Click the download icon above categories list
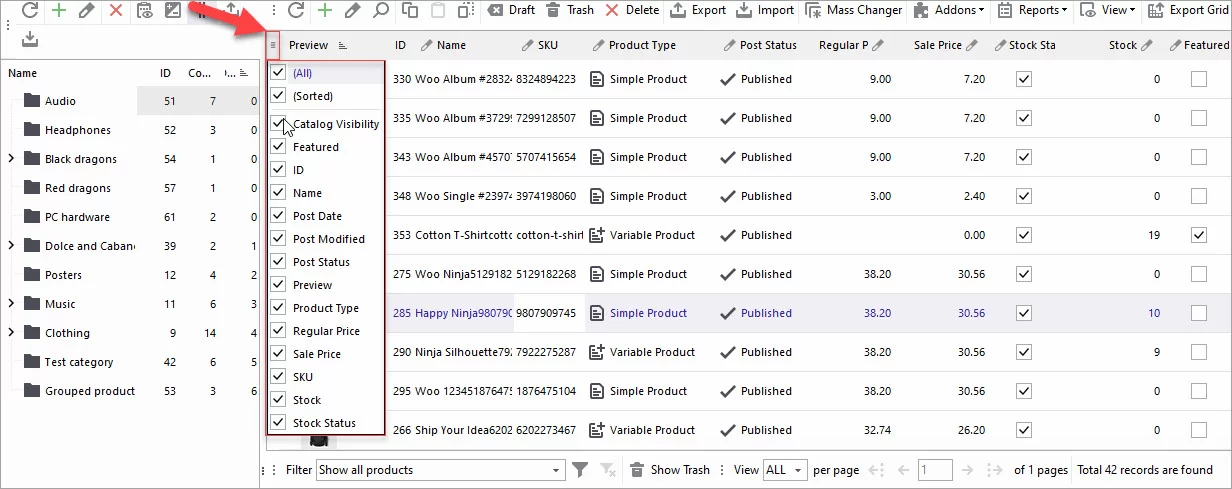Screen dimensions: 1232x489 [x=29, y=39]
